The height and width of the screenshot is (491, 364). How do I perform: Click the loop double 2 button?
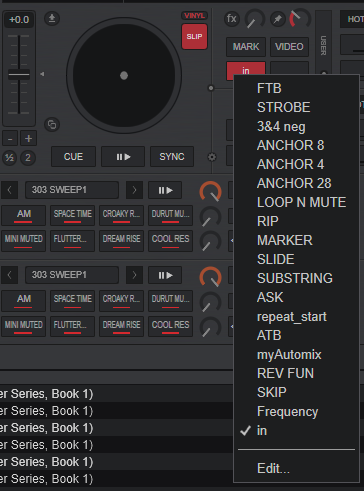28,157
